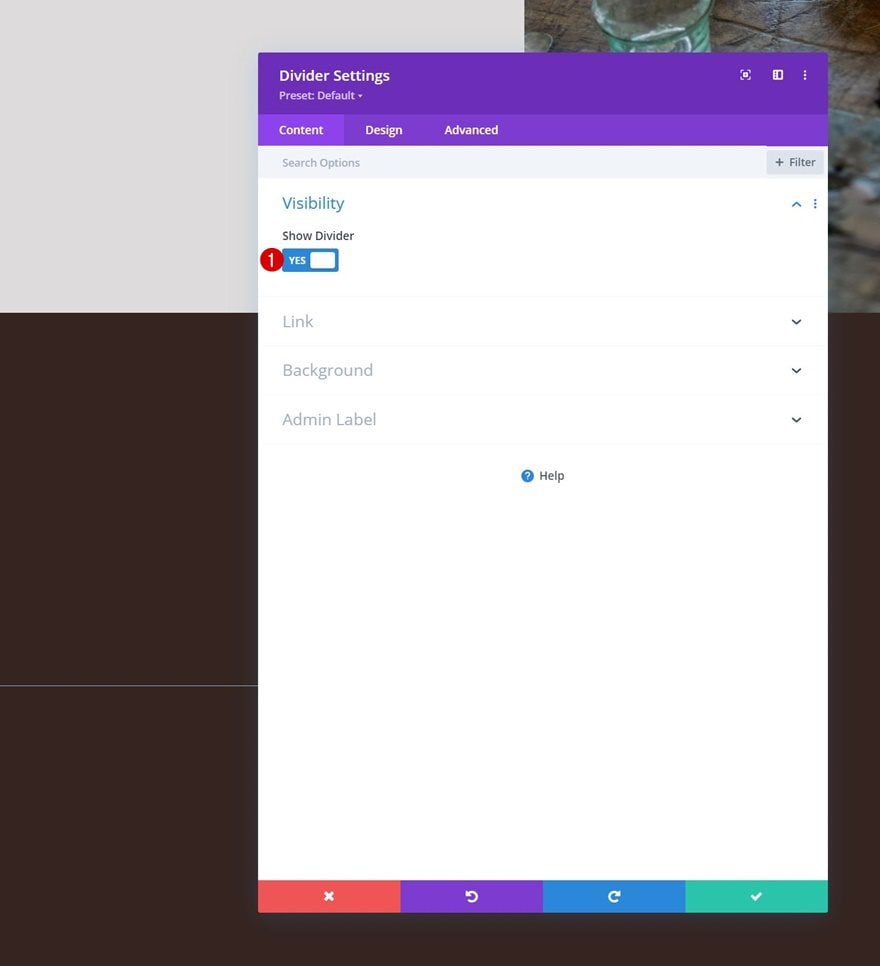This screenshot has width=880, height=966.
Task: Save changes with the green checkmark
Action: click(756, 896)
